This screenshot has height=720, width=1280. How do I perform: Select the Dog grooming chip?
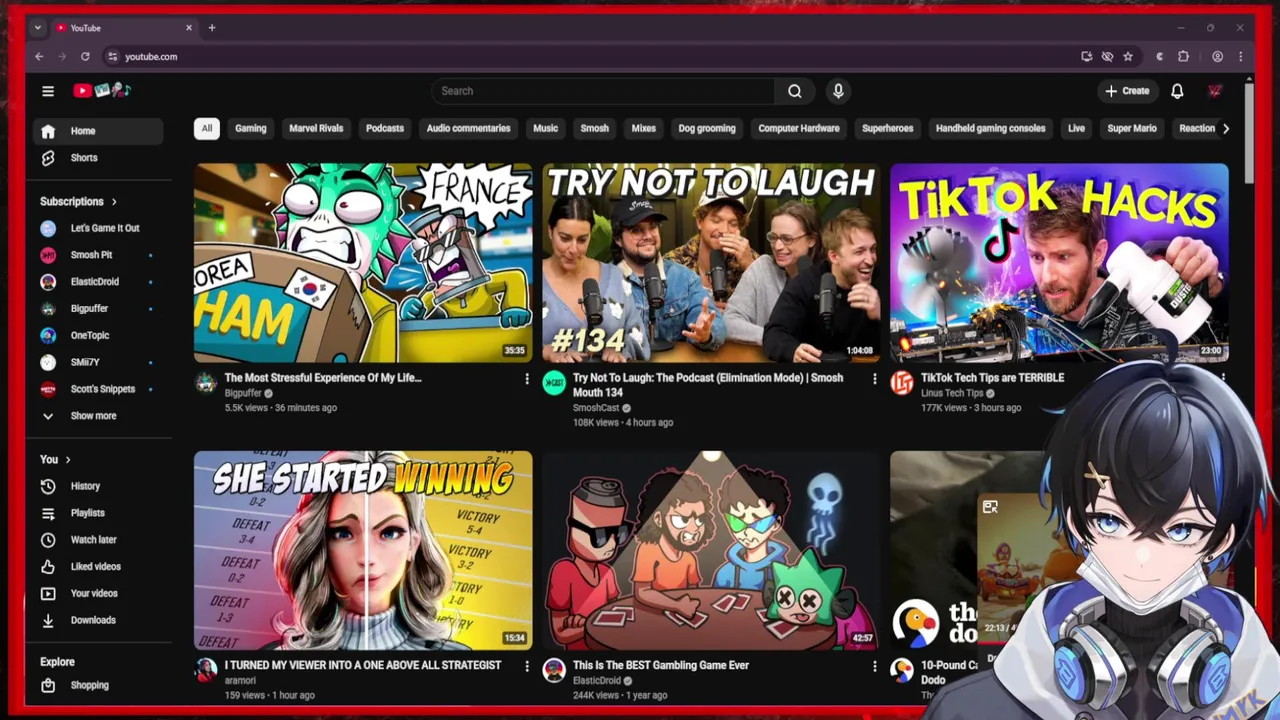(x=707, y=128)
